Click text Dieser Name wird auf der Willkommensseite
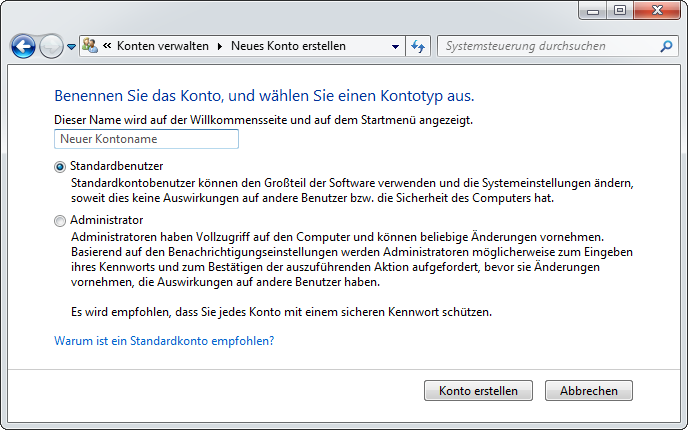This screenshot has height=430, width=688. (263, 120)
